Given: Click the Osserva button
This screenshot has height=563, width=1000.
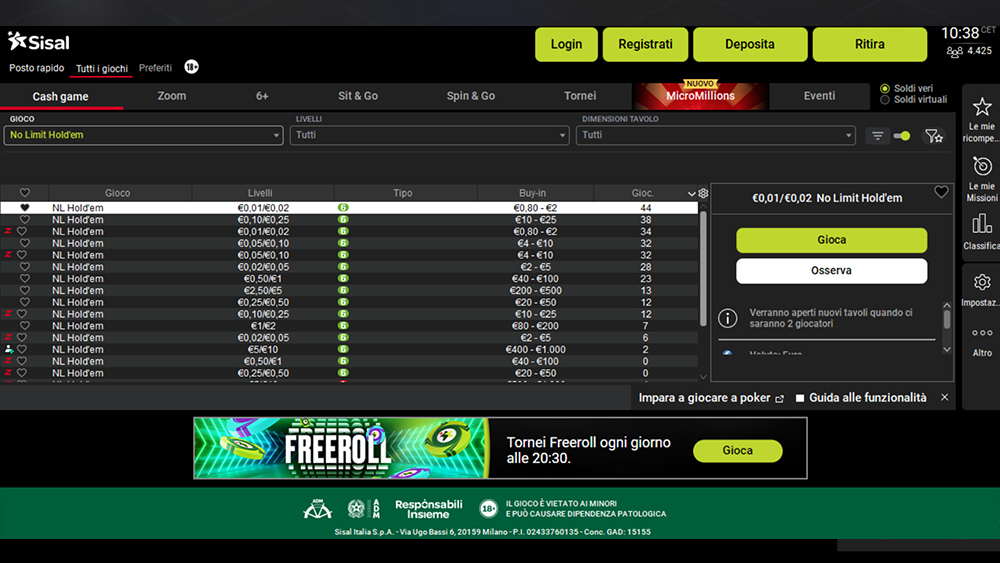Looking at the screenshot, I should [832, 270].
